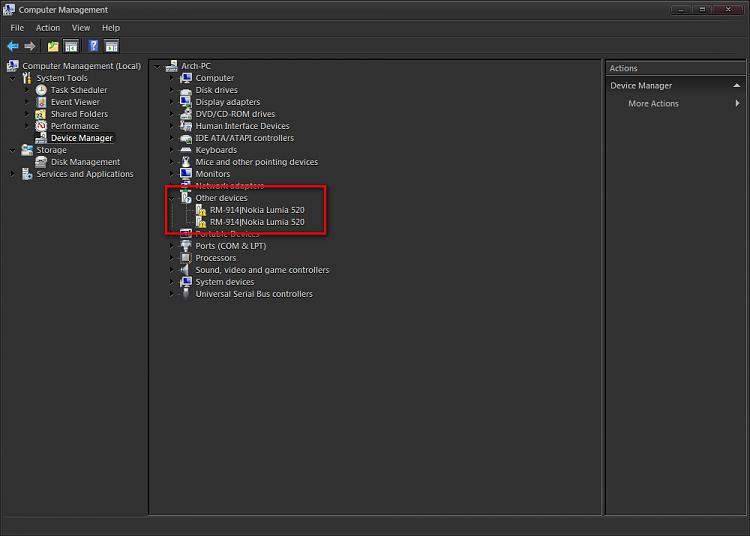
Task: Click the Actions pane header
Action: tap(675, 68)
